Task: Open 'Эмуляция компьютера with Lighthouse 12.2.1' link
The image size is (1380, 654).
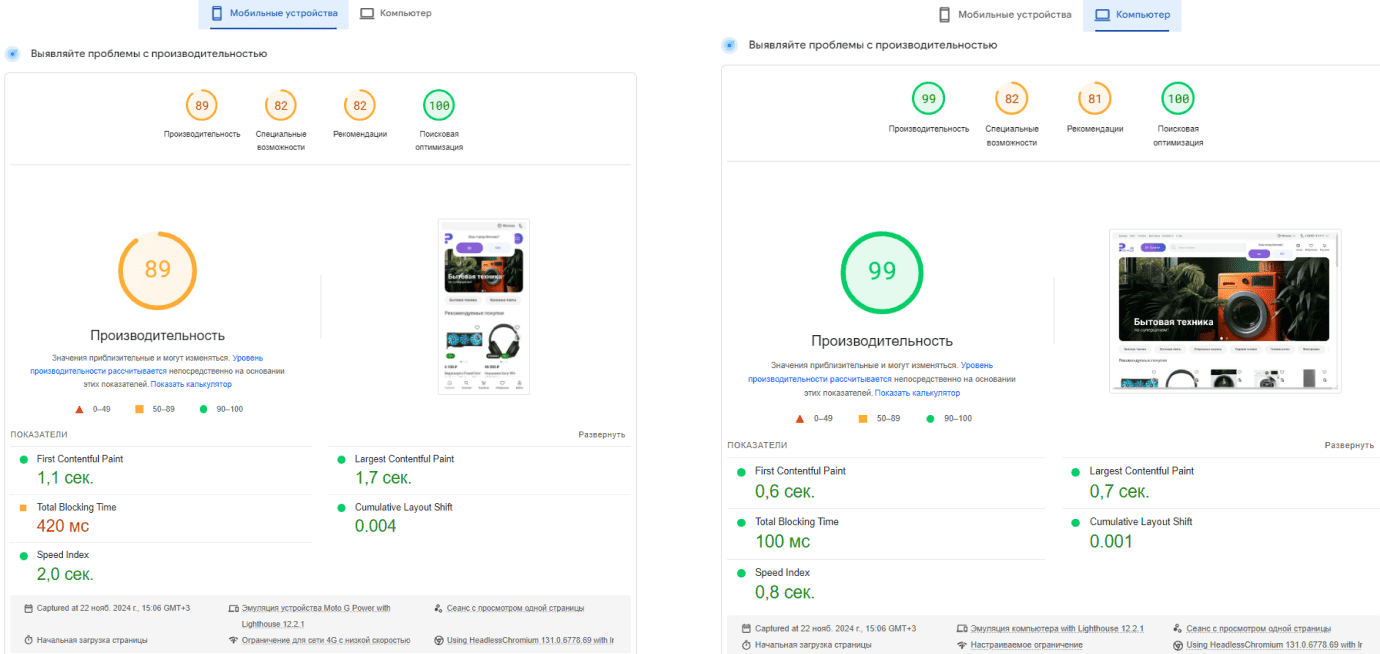Action: pyautogui.click(x=1057, y=629)
